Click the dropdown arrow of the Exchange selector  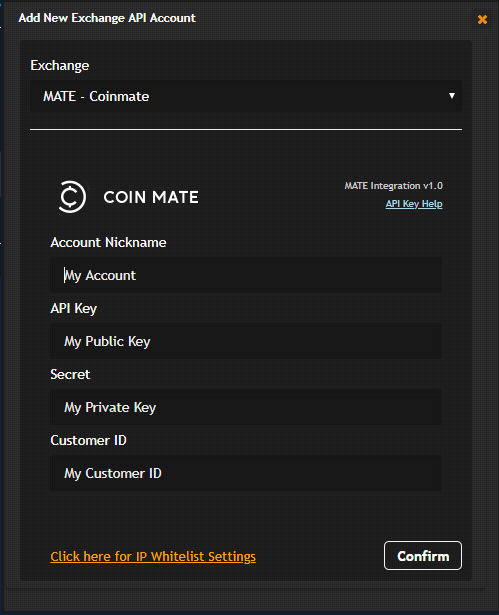(x=452, y=96)
